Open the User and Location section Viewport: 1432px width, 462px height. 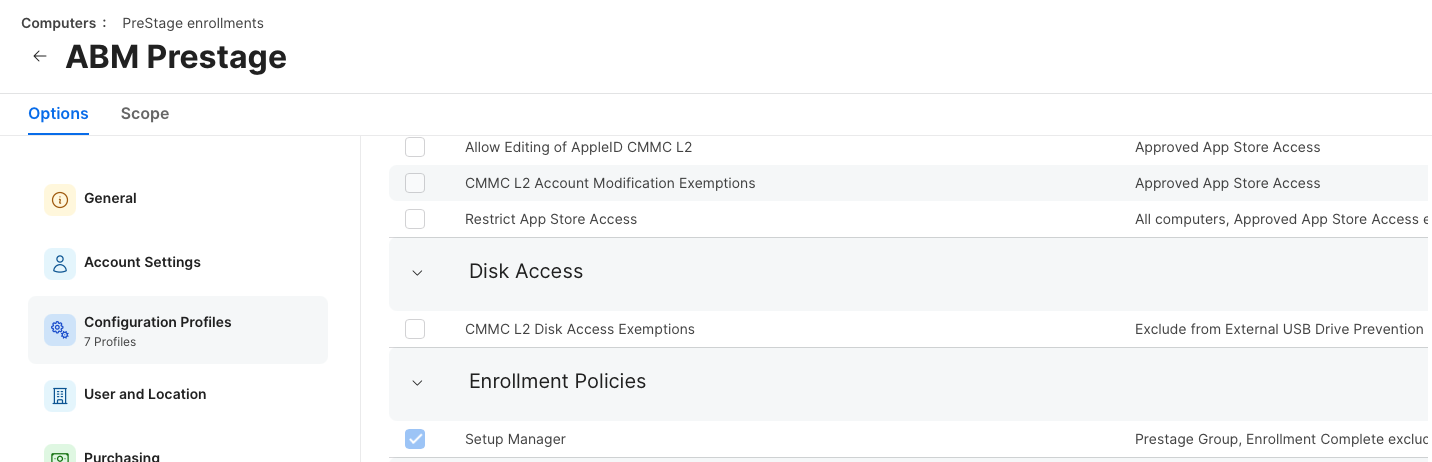pos(145,394)
